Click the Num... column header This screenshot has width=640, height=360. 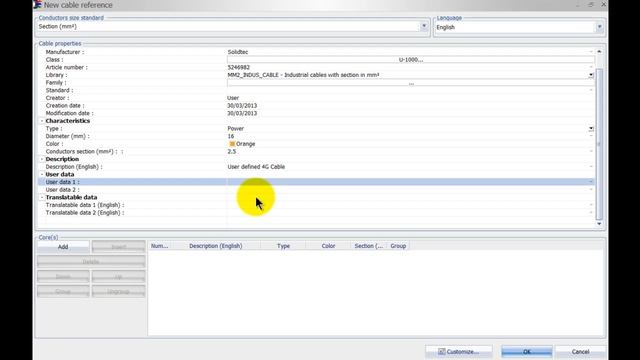tap(159, 246)
